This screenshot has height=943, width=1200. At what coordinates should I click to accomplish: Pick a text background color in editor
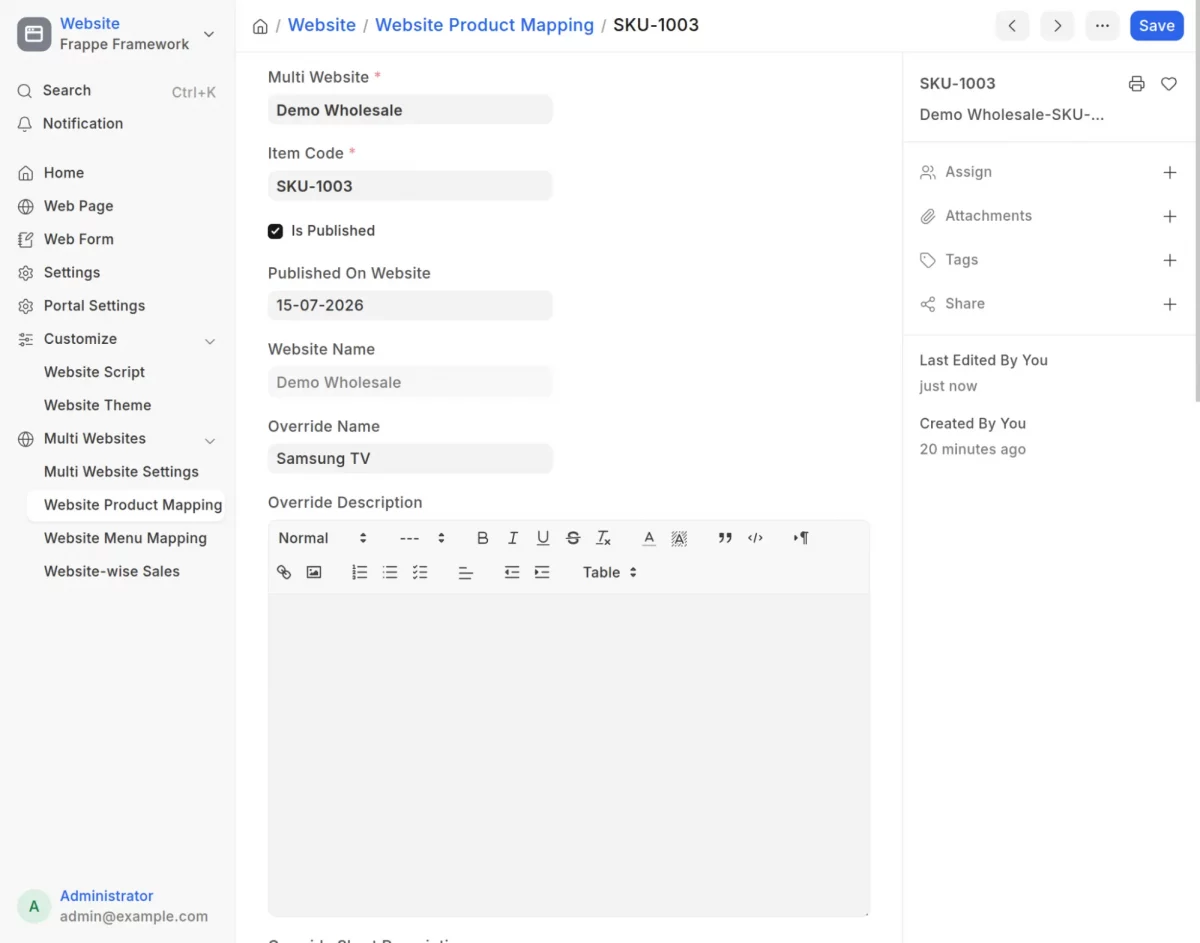pyautogui.click(x=679, y=538)
